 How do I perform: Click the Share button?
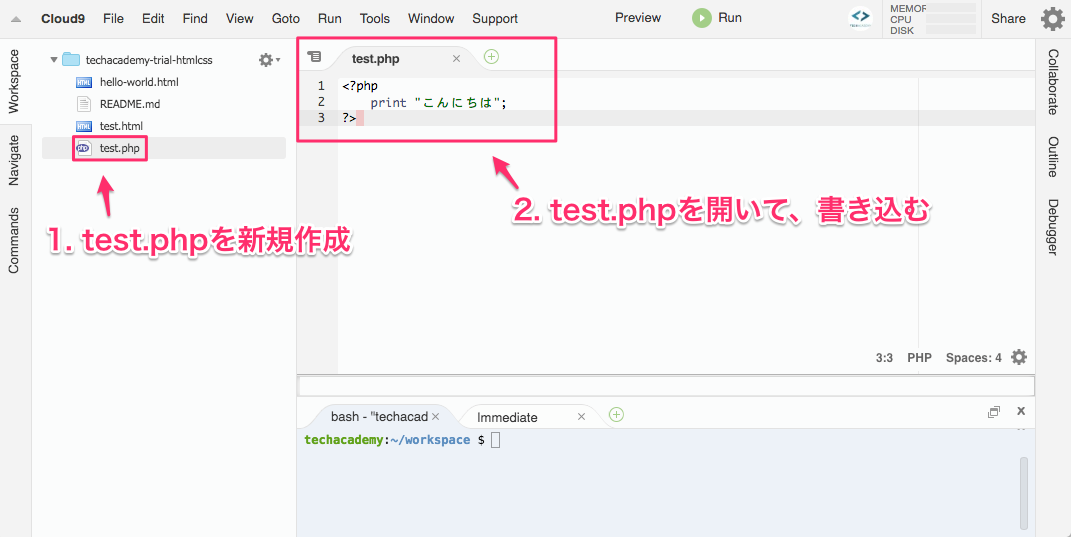pos(1008,18)
